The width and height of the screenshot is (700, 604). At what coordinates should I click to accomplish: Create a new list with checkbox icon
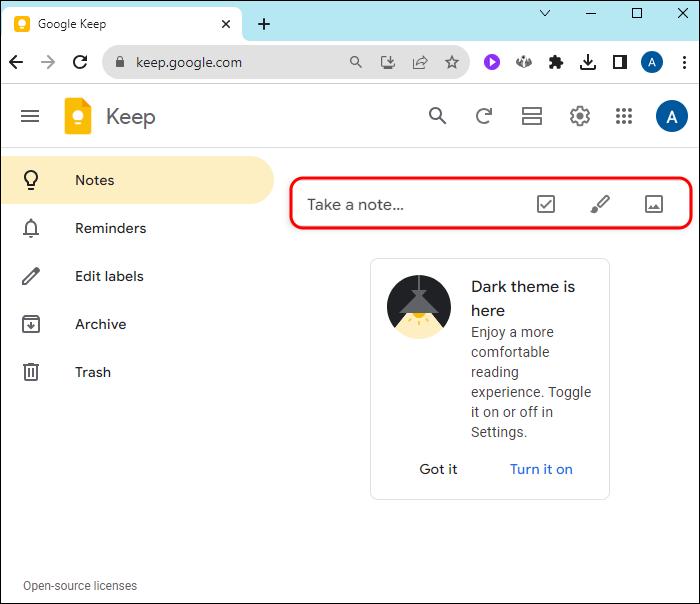tap(546, 204)
